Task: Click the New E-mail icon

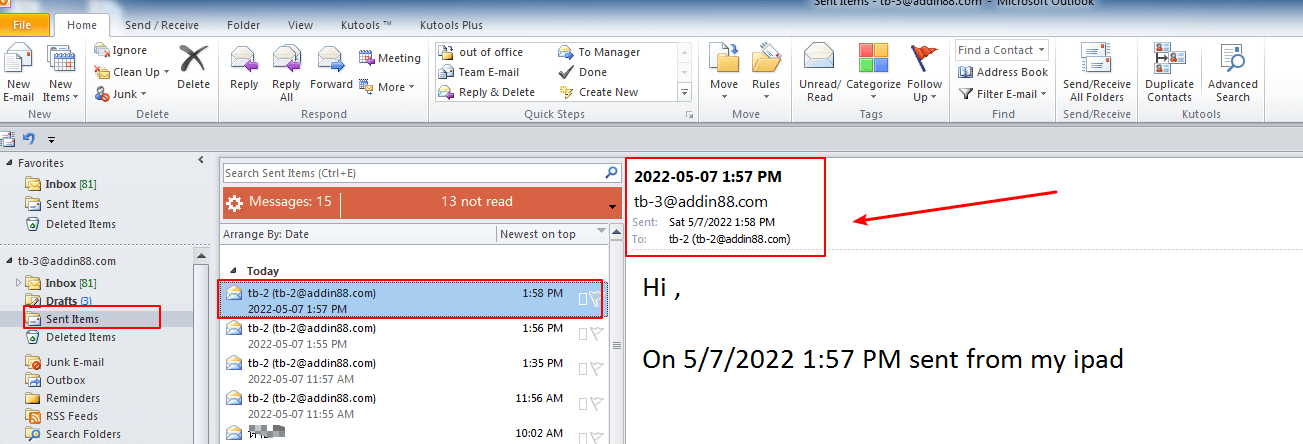Action: (x=18, y=72)
